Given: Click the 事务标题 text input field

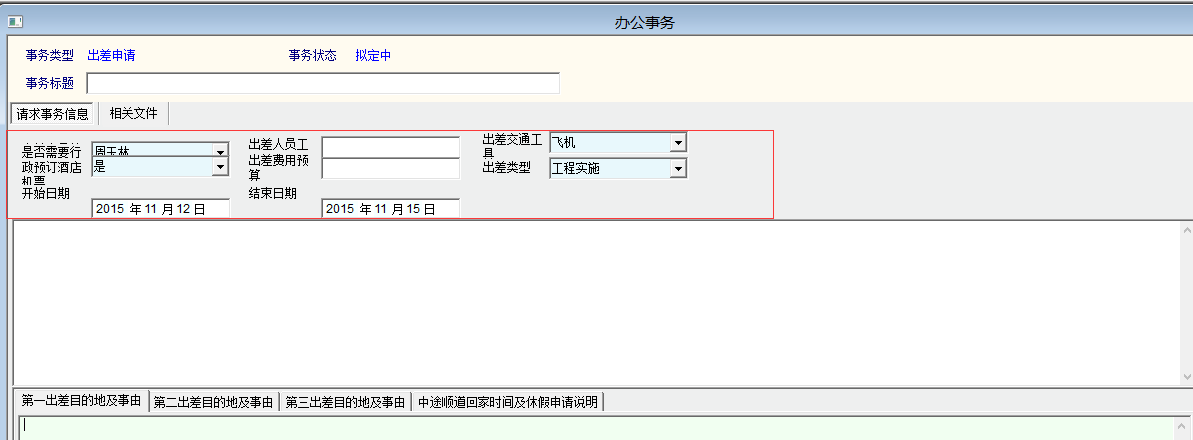Looking at the screenshot, I should point(323,83).
